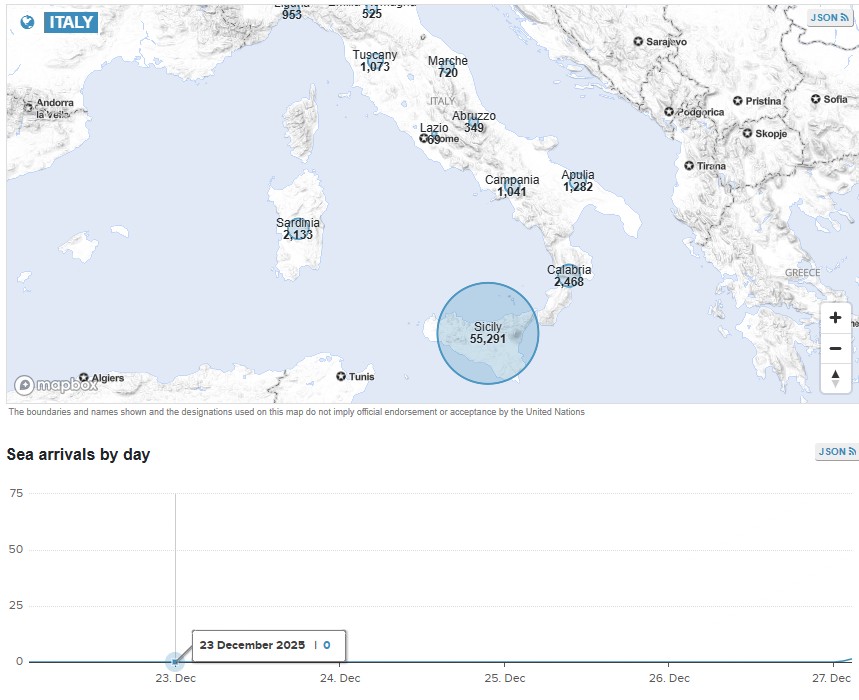859x700 pixels.
Task: Click the globe icon beside ITALY label
Action: 27,22
